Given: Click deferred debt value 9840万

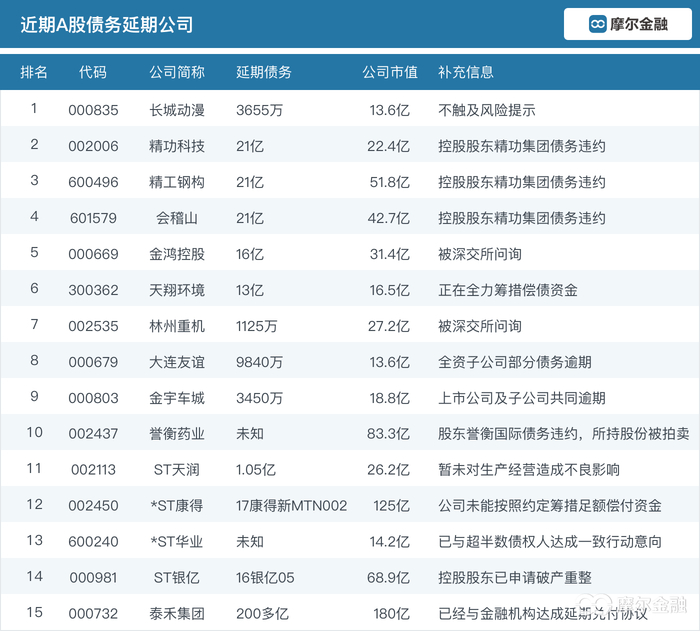Looking at the screenshot, I should tap(259, 362).
